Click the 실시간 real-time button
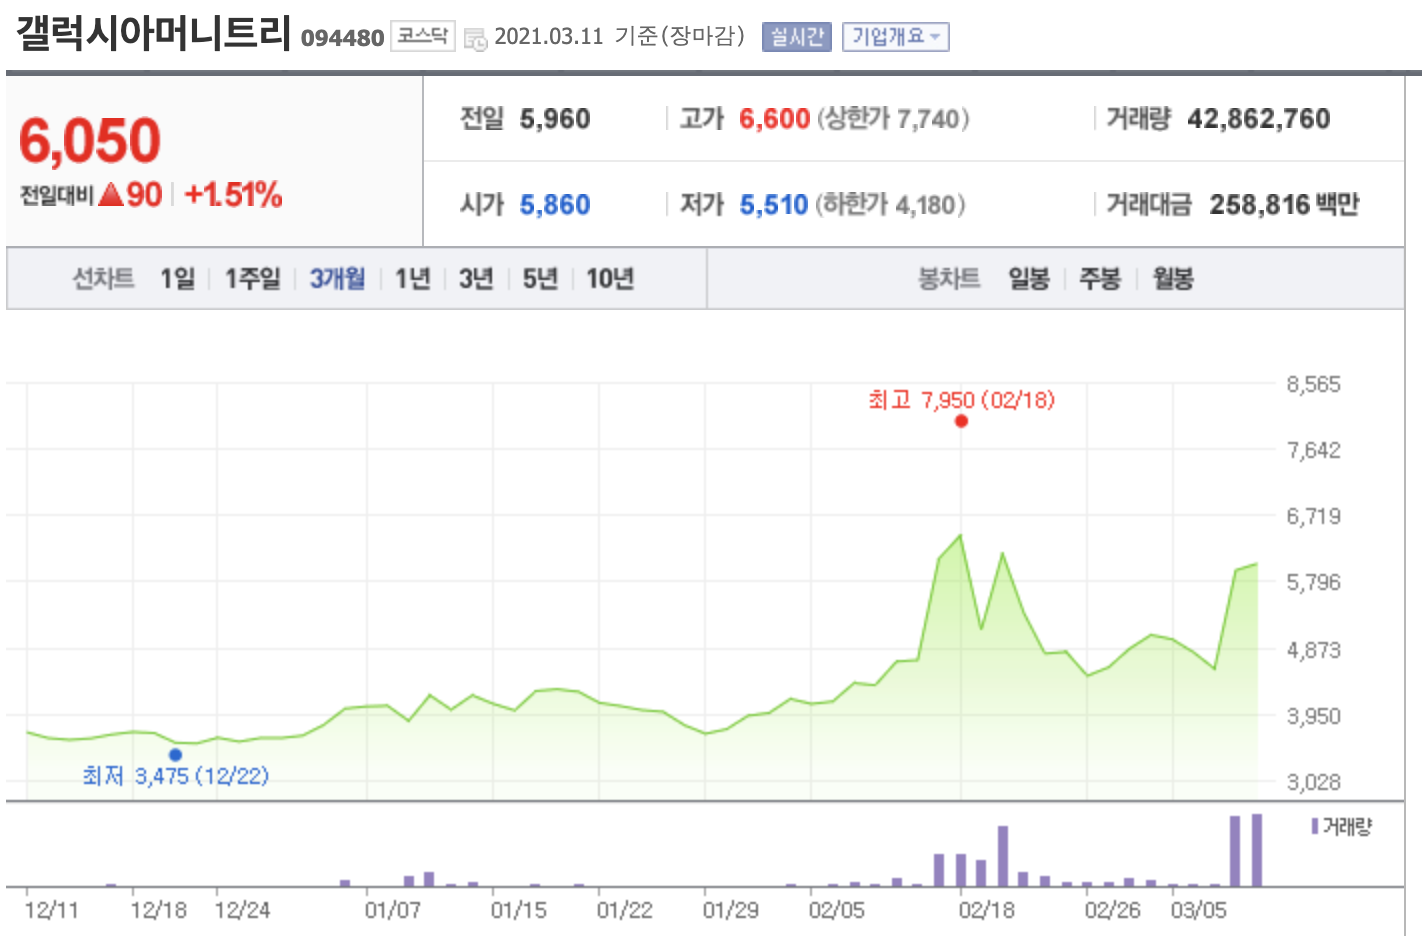The height and width of the screenshot is (936, 1422). [796, 37]
